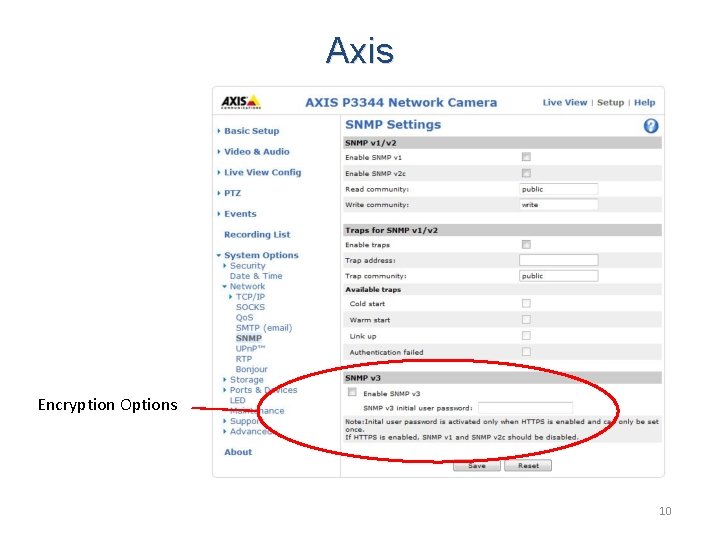Open System Options menu
The width and height of the screenshot is (720, 540).
tap(261, 255)
